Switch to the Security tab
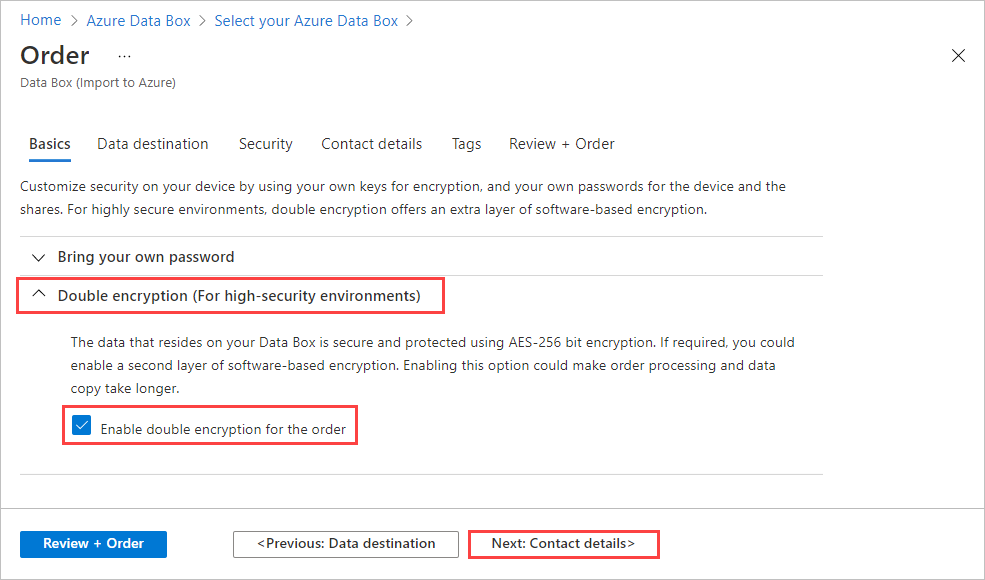Image resolution: width=985 pixels, height=580 pixels. tap(265, 143)
